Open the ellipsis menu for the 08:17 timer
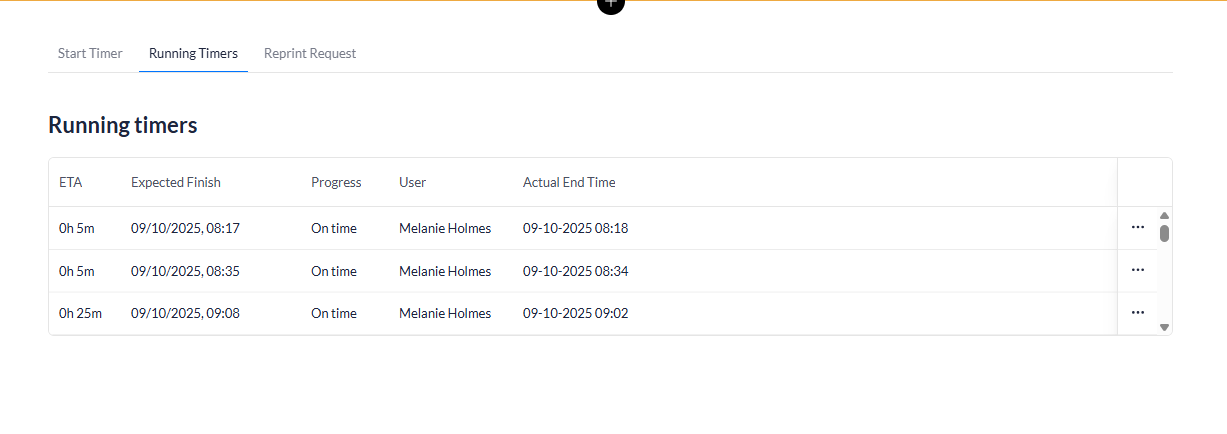Image resolution: width=1227 pixels, height=434 pixels. coord(1137,228)
